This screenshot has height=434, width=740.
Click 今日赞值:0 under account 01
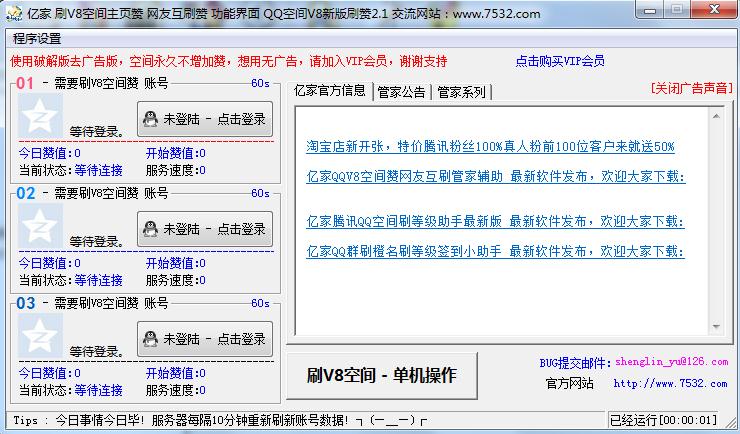click(50, 153)
